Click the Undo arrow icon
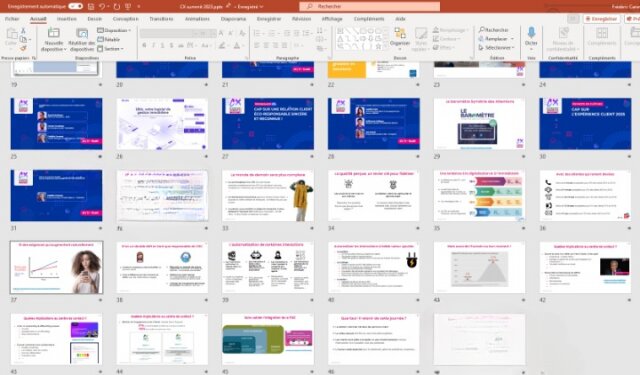Screen dimensions: 640x375 tap(102, 7)
